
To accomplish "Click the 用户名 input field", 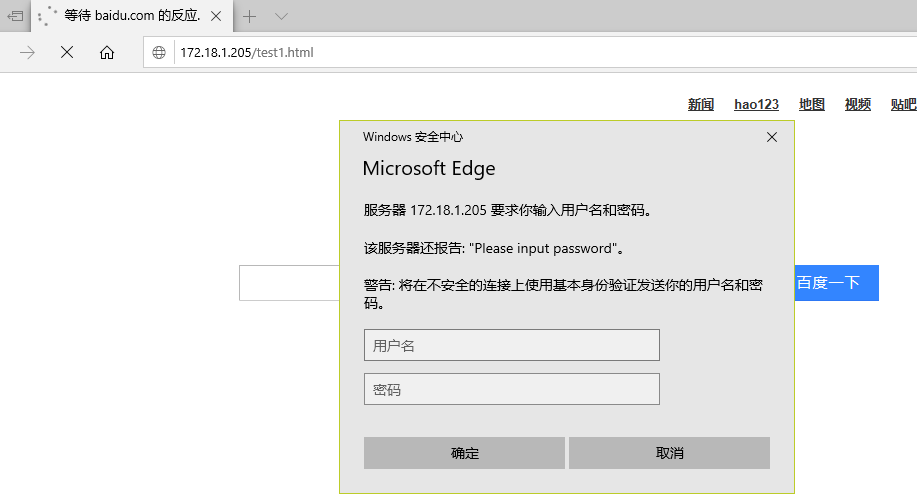I will pos(512,345).
